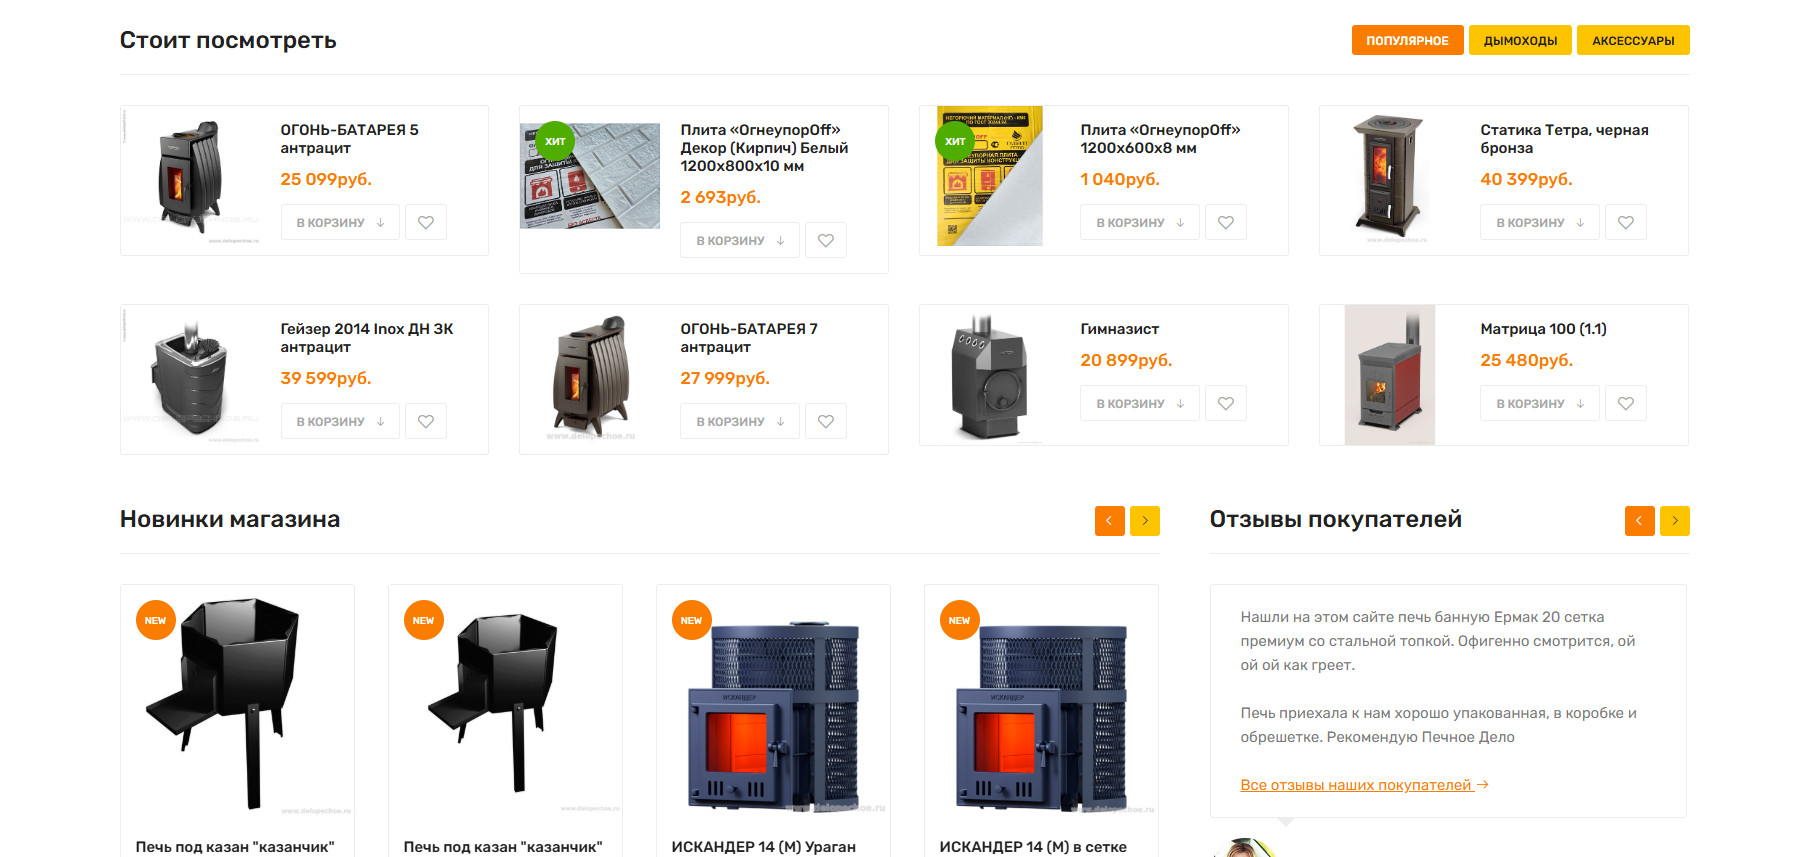This screenshot has width=1807, height=857.
Task: Open all customer reviews link
Action: point(1364,785)
